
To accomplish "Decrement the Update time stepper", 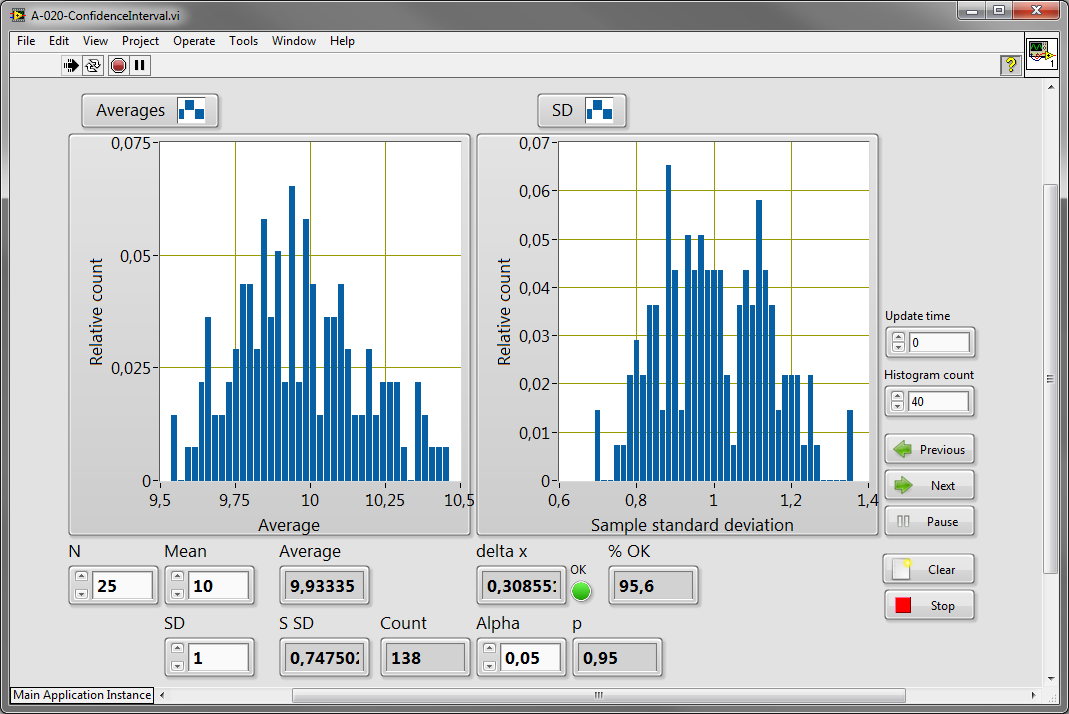I will coord(898,347).
